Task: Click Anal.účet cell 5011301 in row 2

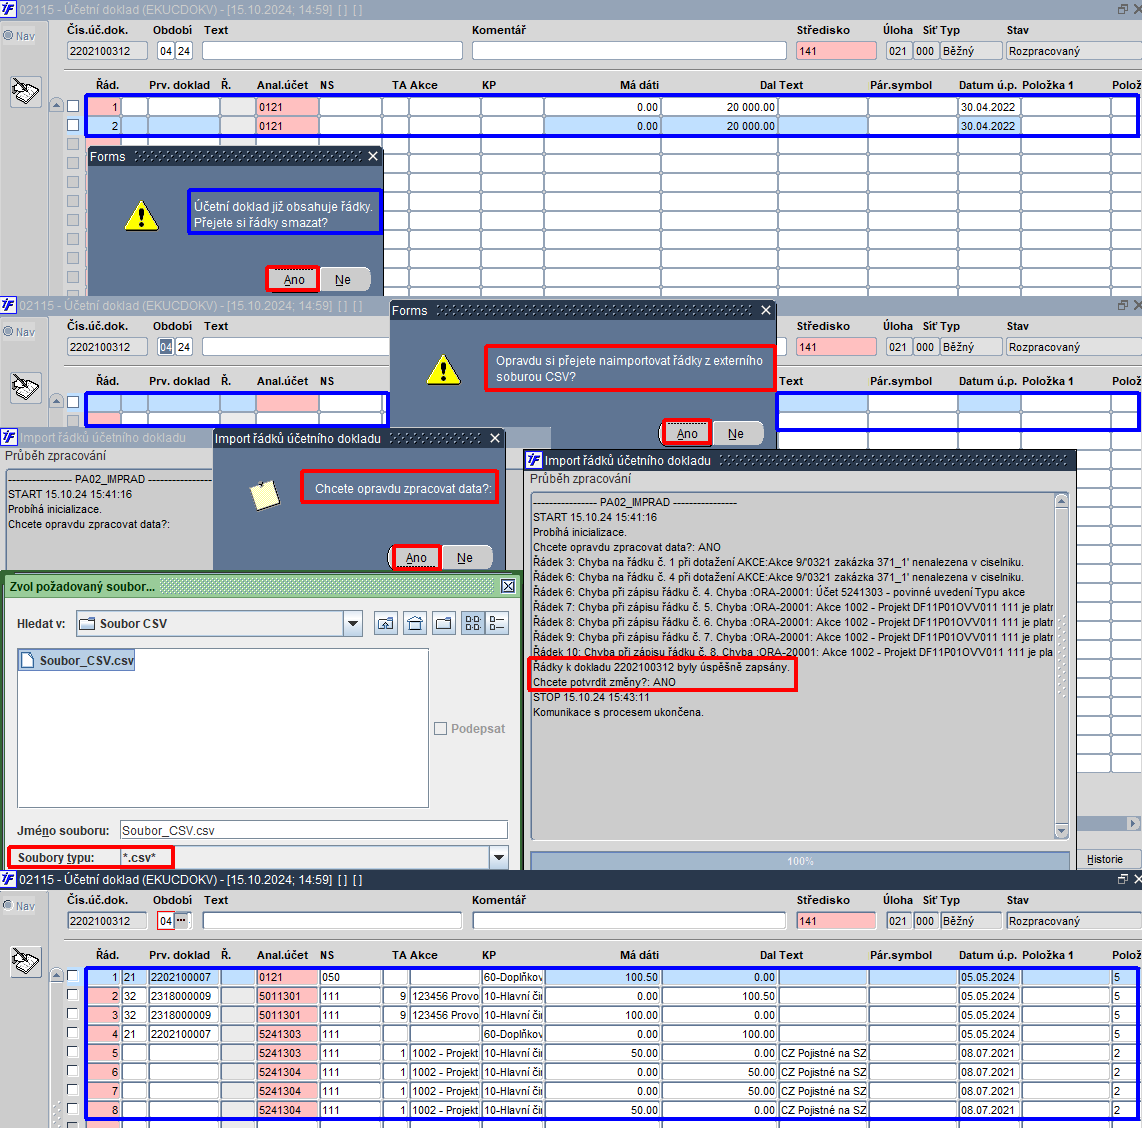Action: click(287, 995)
